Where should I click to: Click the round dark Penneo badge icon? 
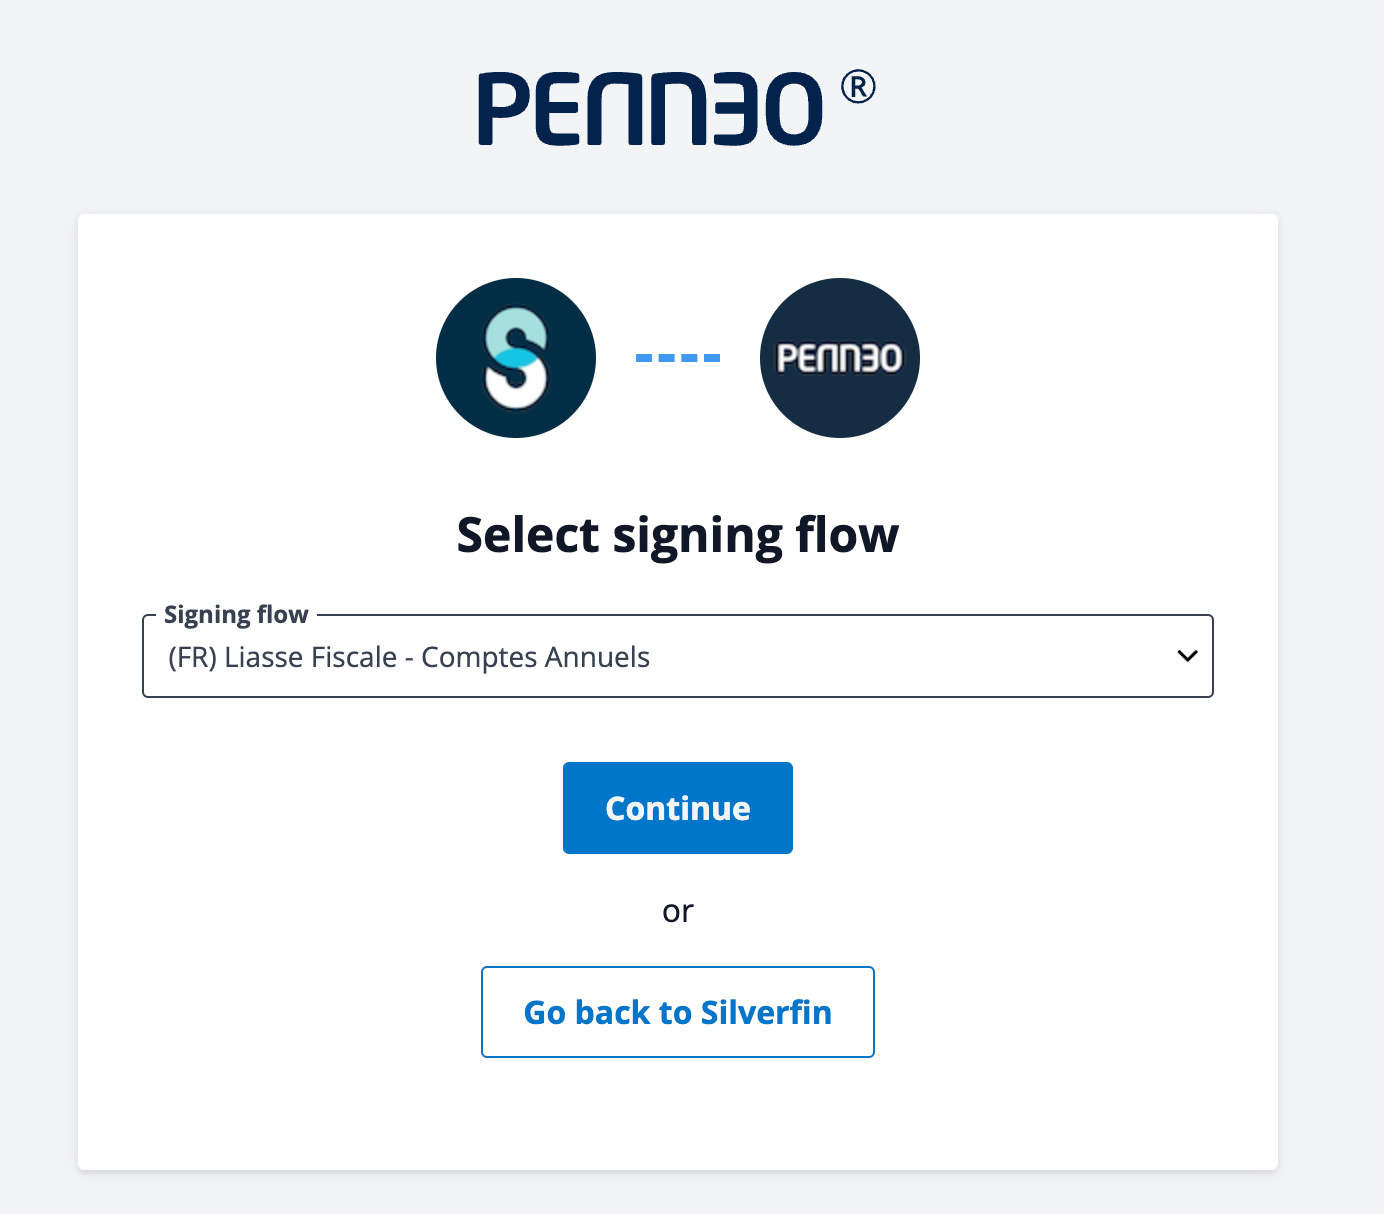840,358
